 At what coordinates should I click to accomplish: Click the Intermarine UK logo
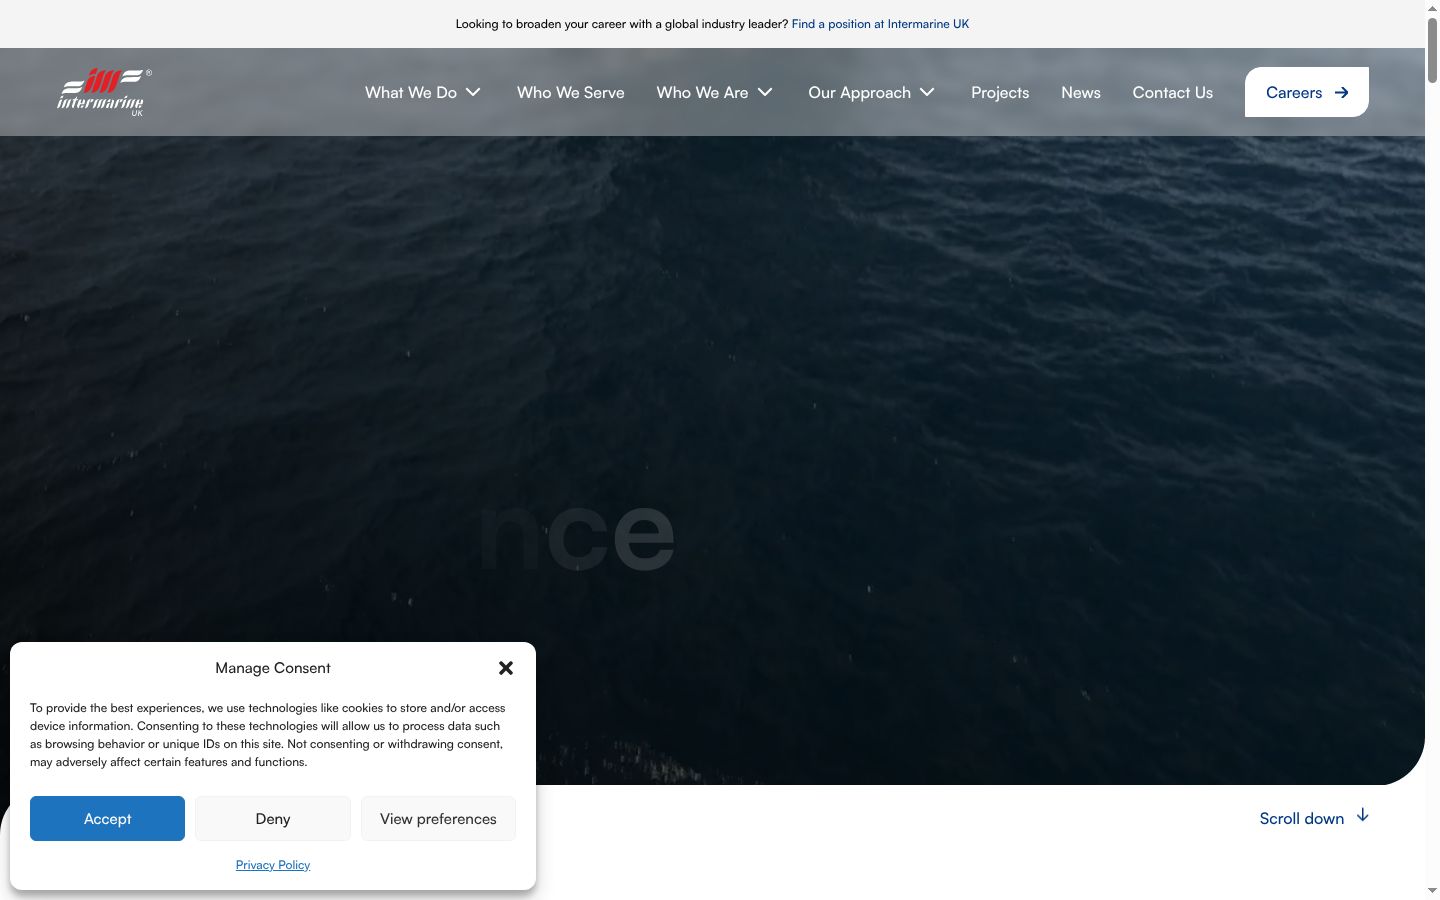pos(104,92)
